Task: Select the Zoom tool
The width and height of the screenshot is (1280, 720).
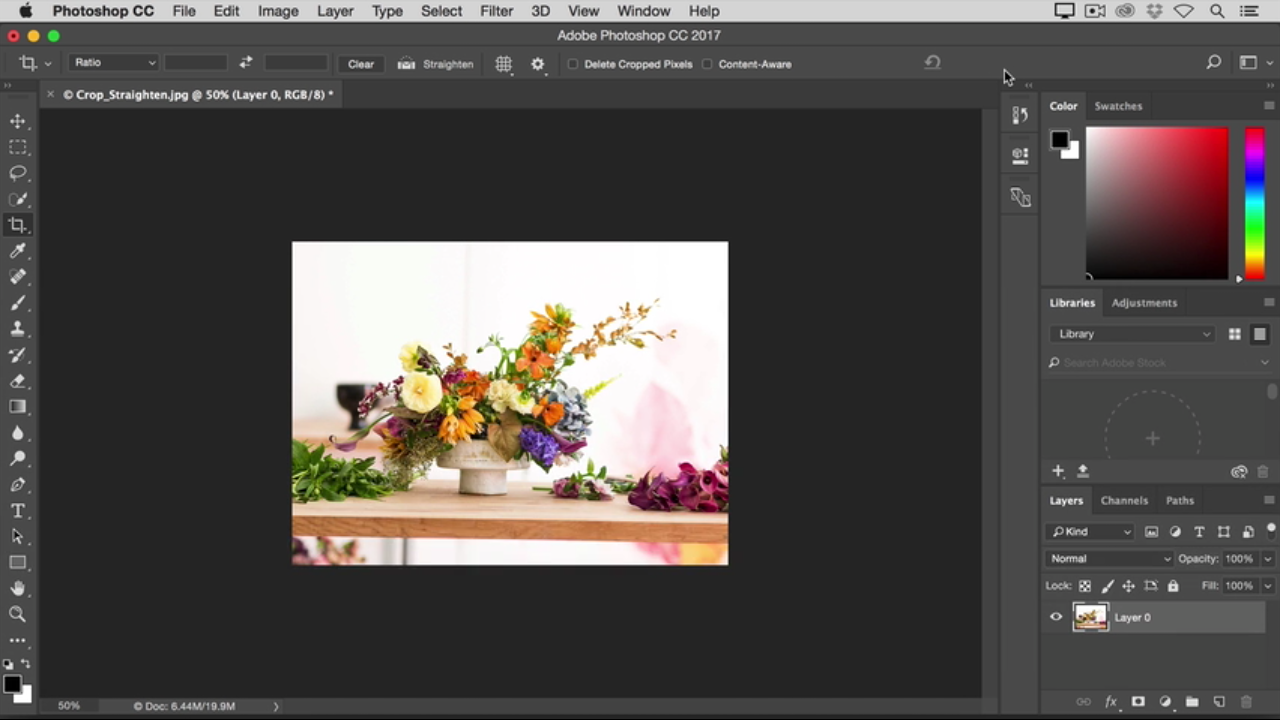Action: 18,614
